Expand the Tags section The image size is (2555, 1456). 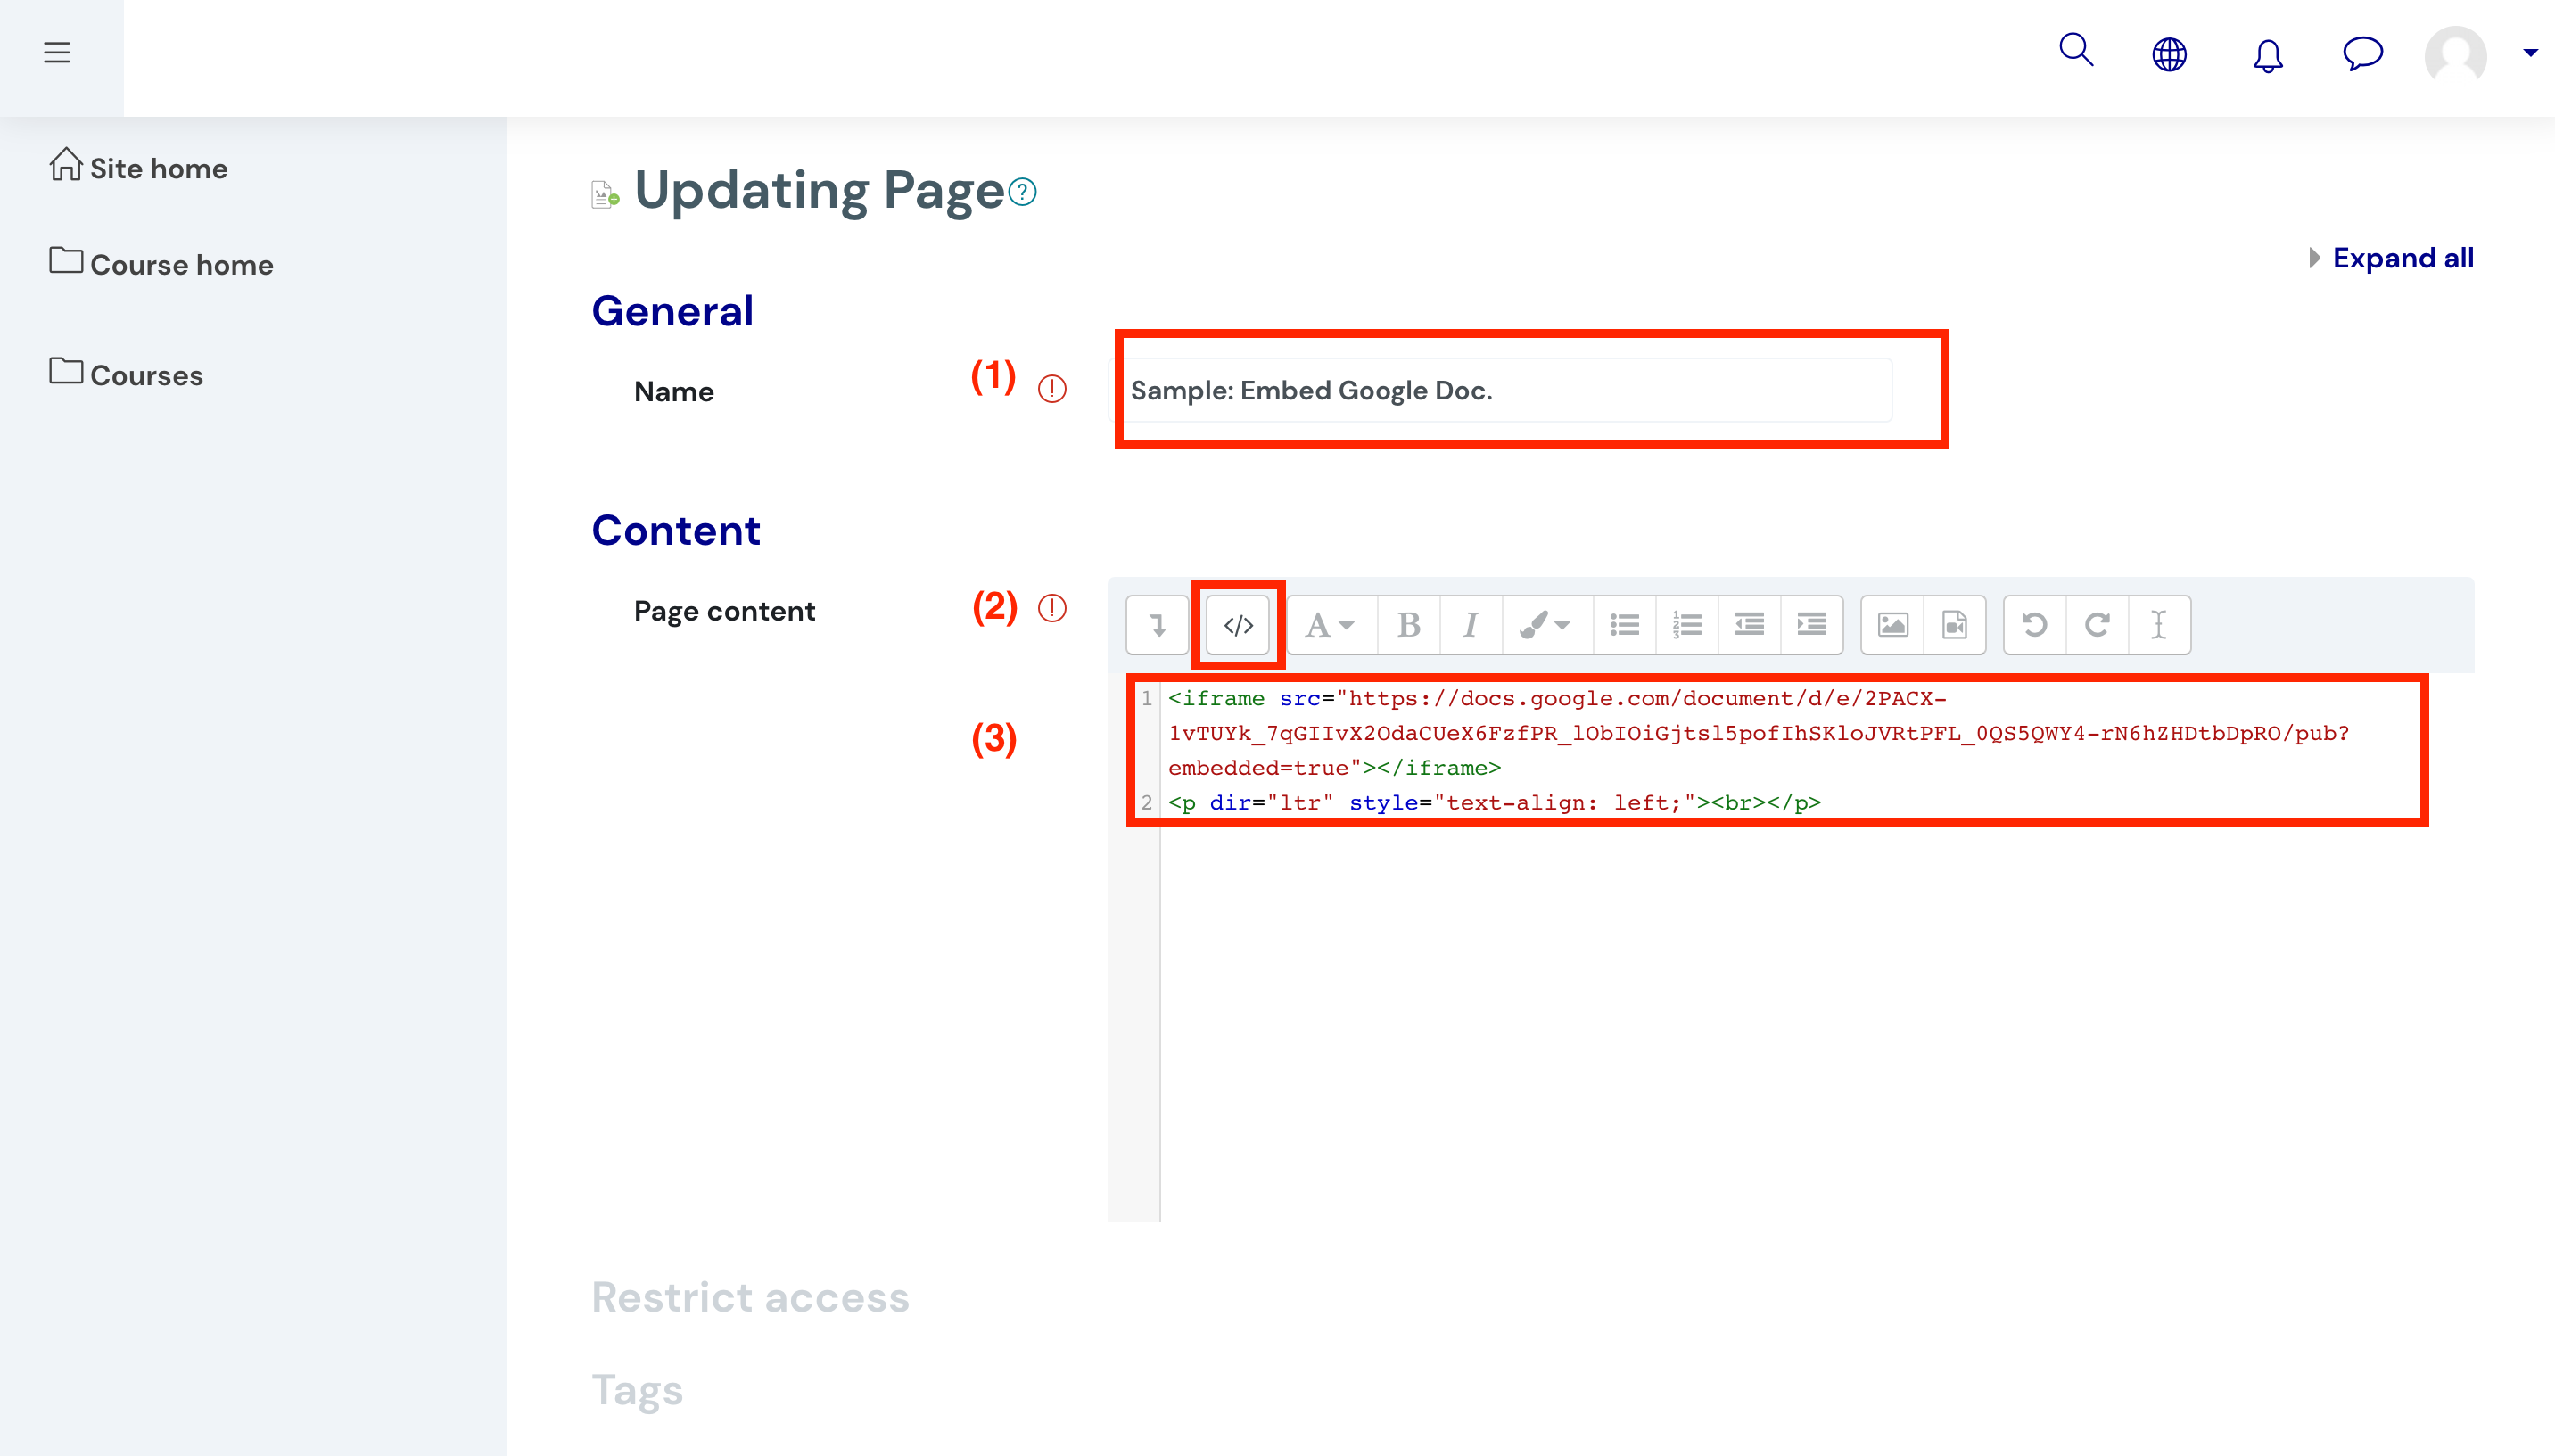click(x=637, y=1389)
